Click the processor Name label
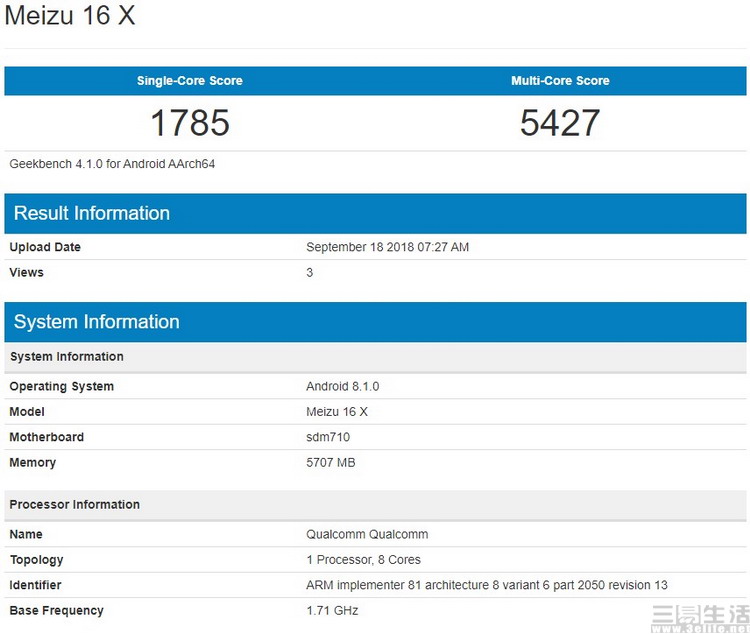The height and width of the screenshot is (634, 750). [x=26, y=534]
